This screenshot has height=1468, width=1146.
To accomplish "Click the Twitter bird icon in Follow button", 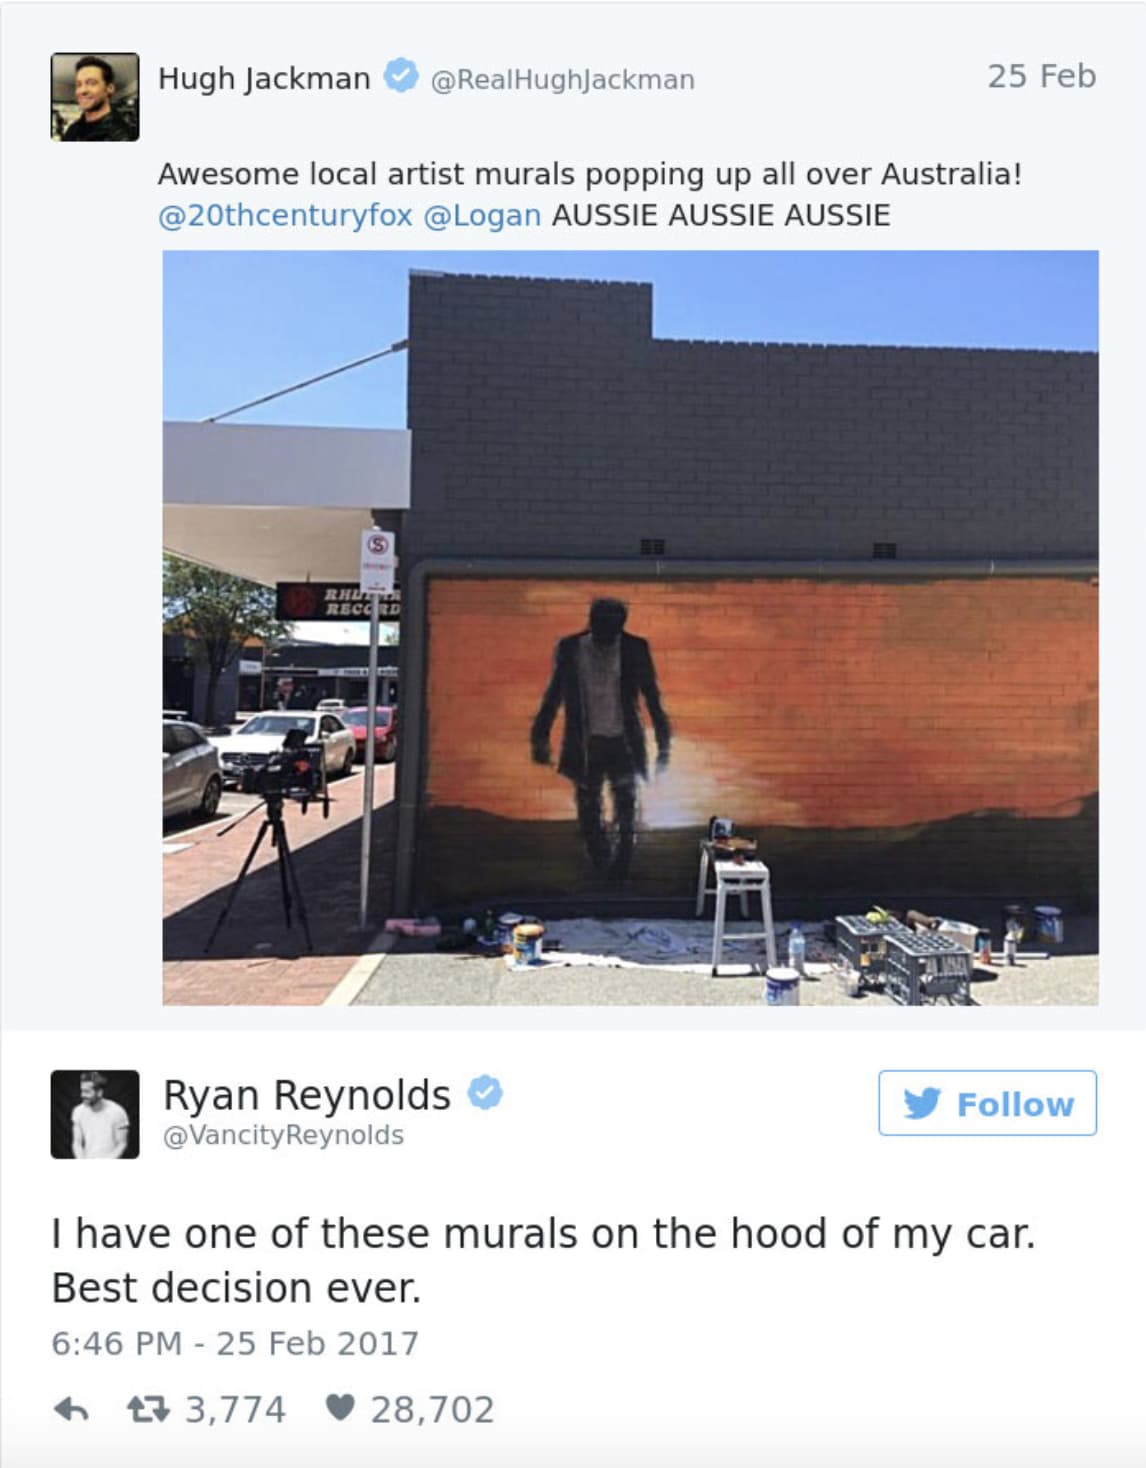I will 922,1103.
